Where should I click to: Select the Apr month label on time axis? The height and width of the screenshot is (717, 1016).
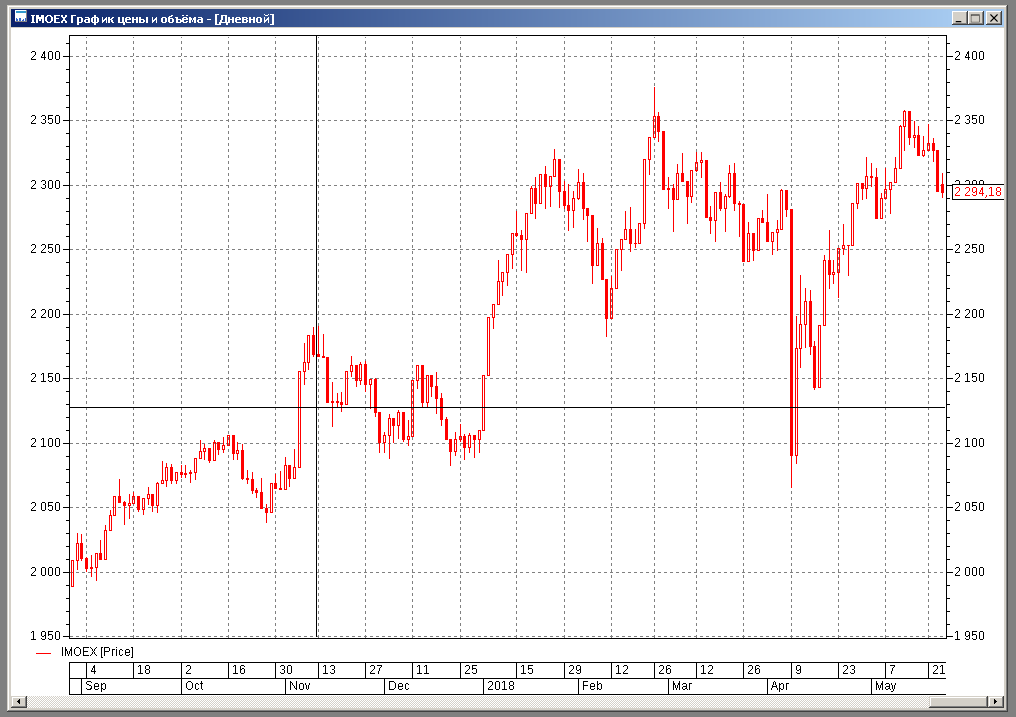pyautogui.click(x=779, y=686)
